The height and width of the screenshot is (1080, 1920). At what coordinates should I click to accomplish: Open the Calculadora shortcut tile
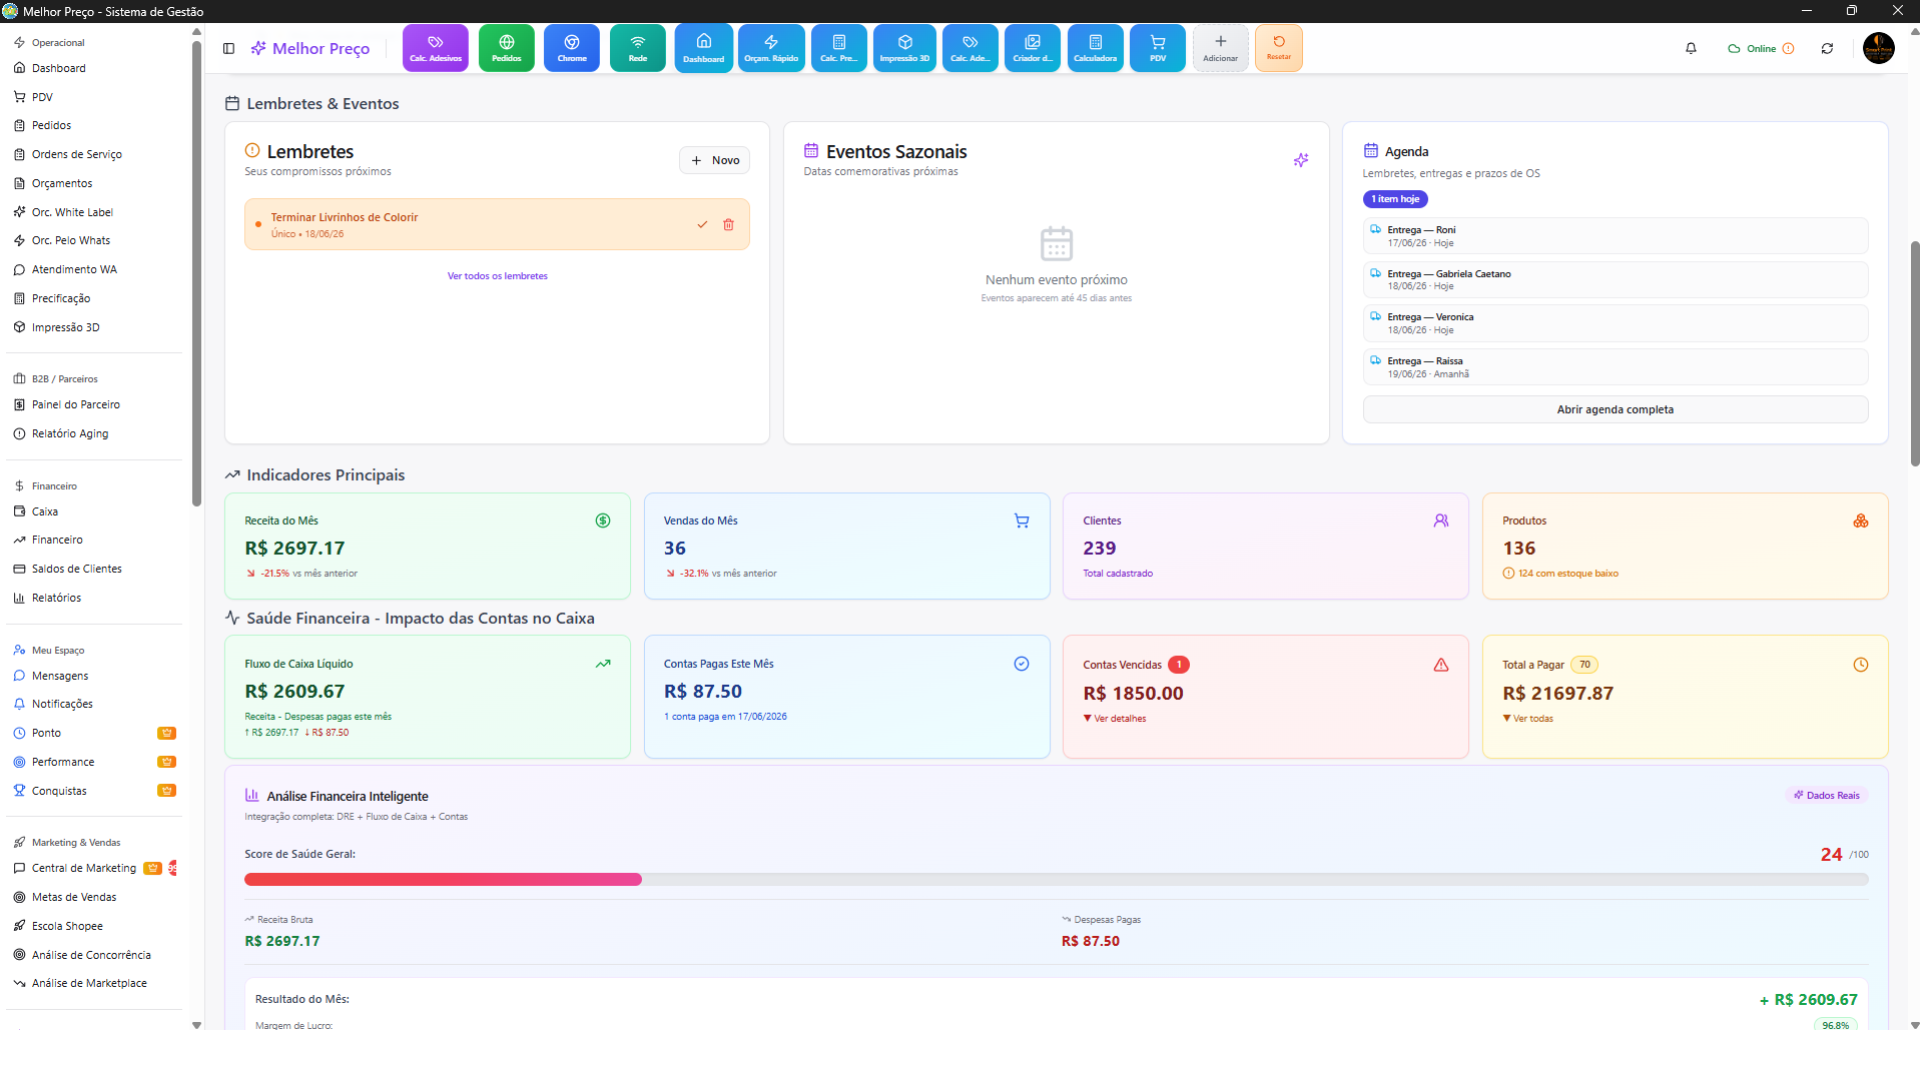tap(1095, 48)
